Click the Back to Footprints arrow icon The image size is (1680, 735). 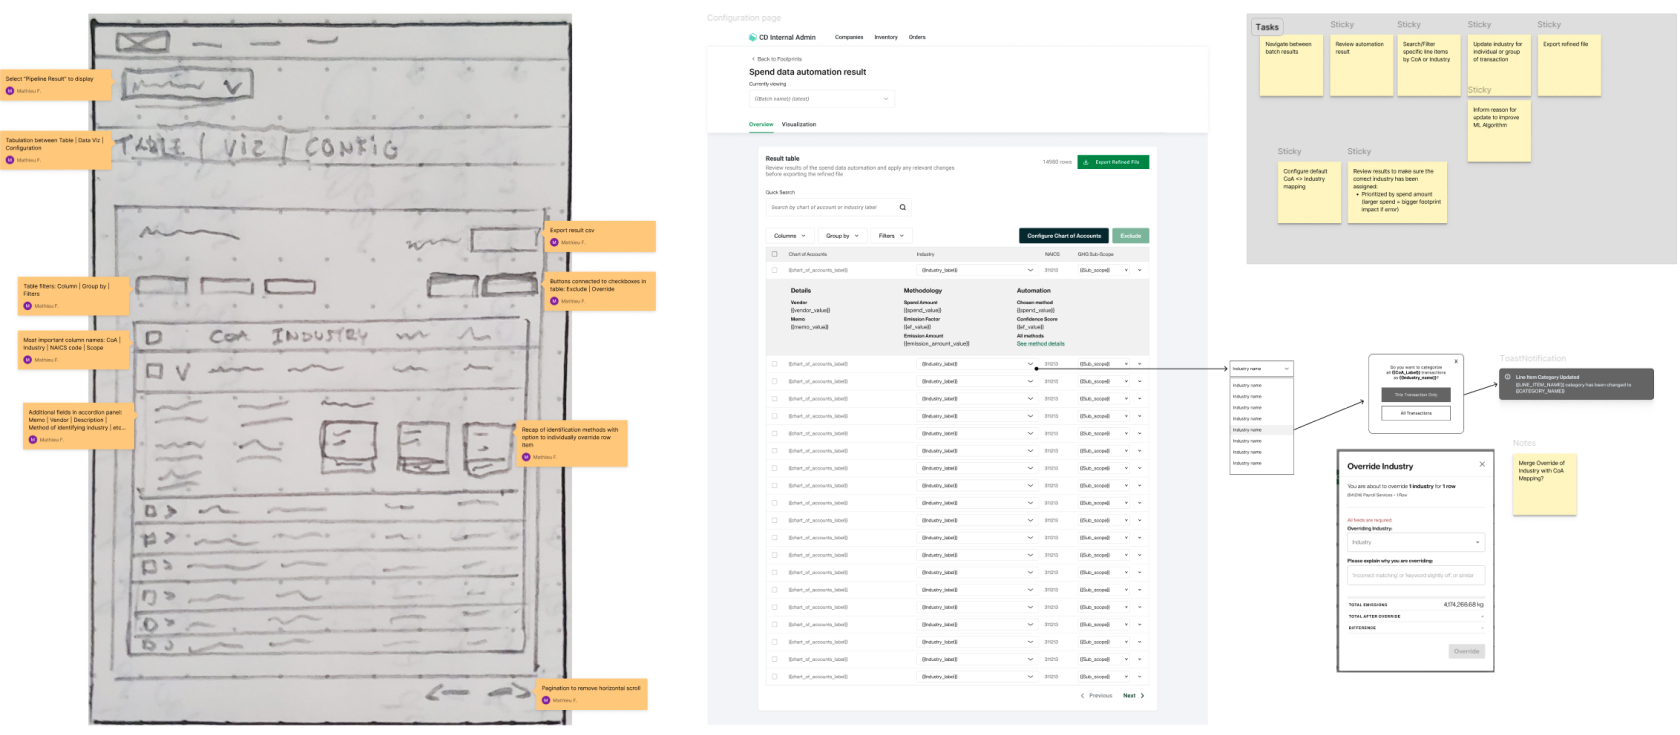point(753,59)
